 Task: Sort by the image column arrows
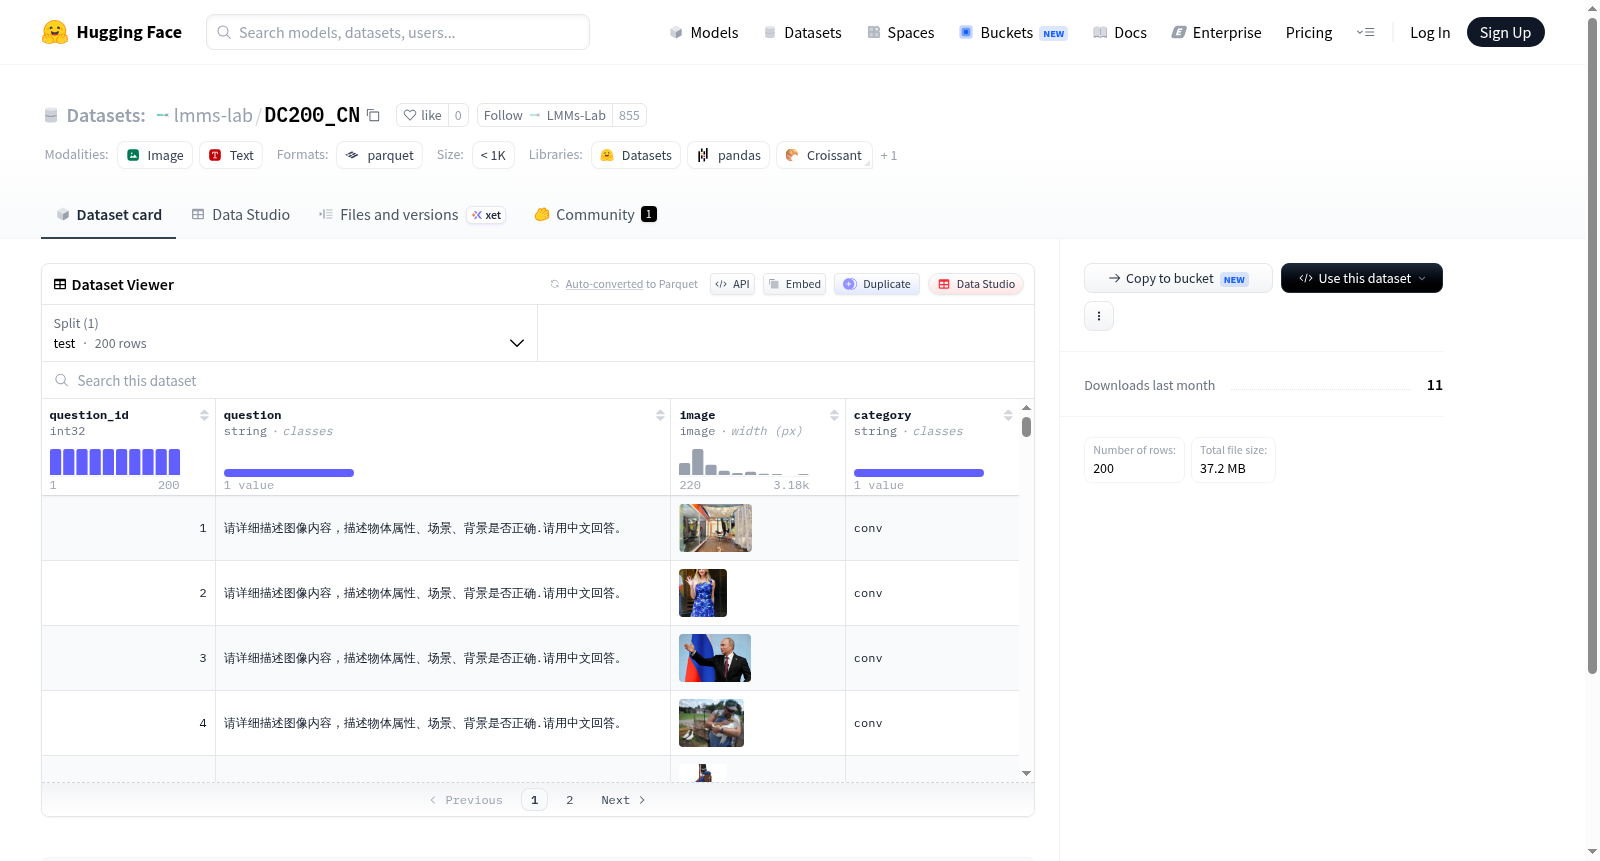click(x=834, y=415)
